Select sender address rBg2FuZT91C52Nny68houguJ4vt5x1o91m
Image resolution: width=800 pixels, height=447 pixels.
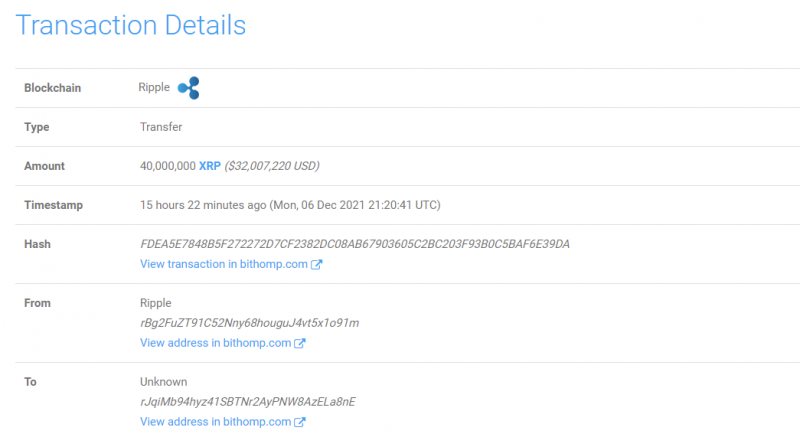249,323
